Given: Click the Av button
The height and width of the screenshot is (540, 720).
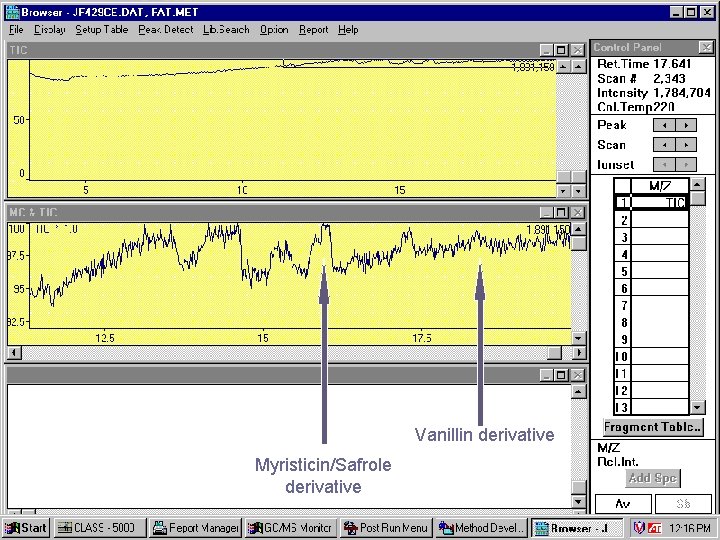Looking at the screenshot, I should (x=623, y=504).
